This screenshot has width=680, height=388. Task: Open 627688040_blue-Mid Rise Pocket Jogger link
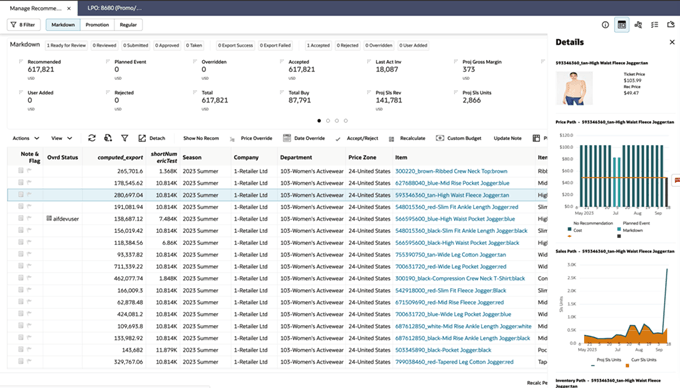click(452, 183)
